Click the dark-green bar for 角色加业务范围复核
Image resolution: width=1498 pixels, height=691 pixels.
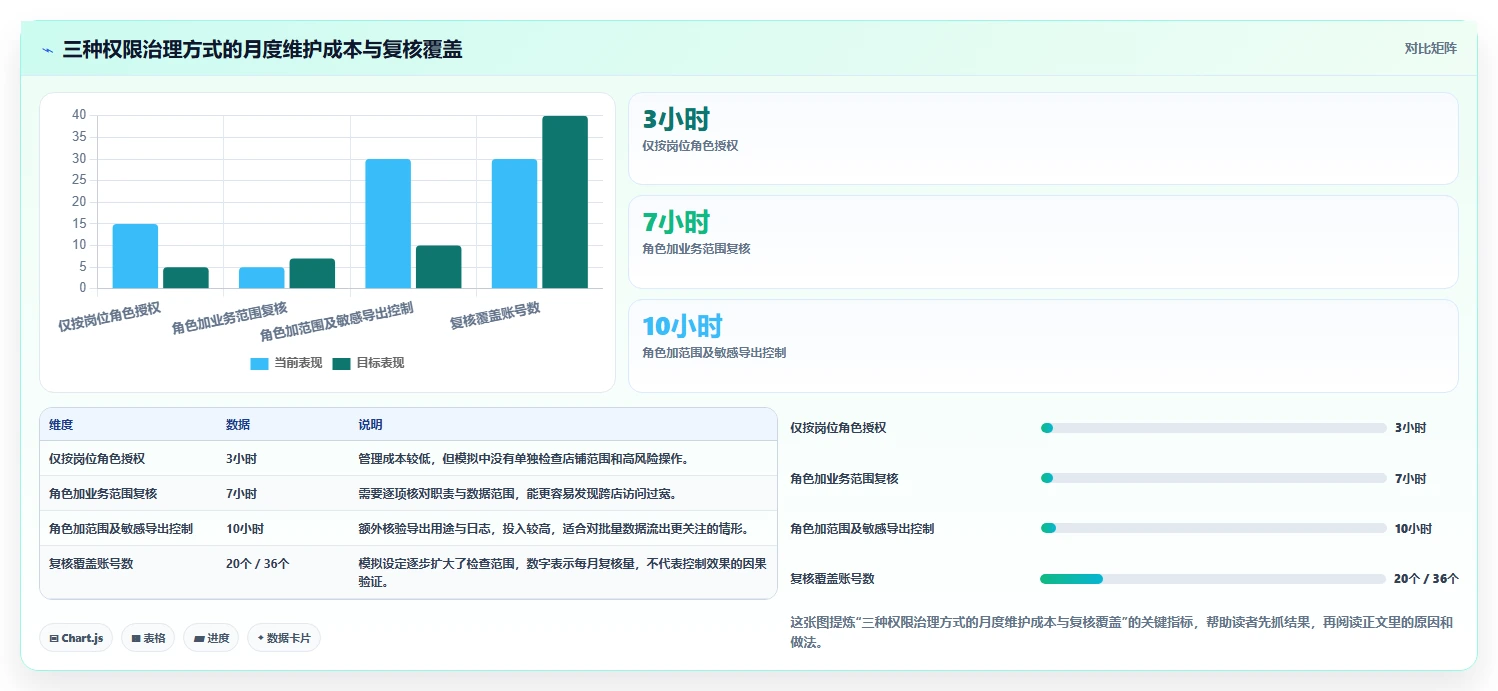coord(312,274)
